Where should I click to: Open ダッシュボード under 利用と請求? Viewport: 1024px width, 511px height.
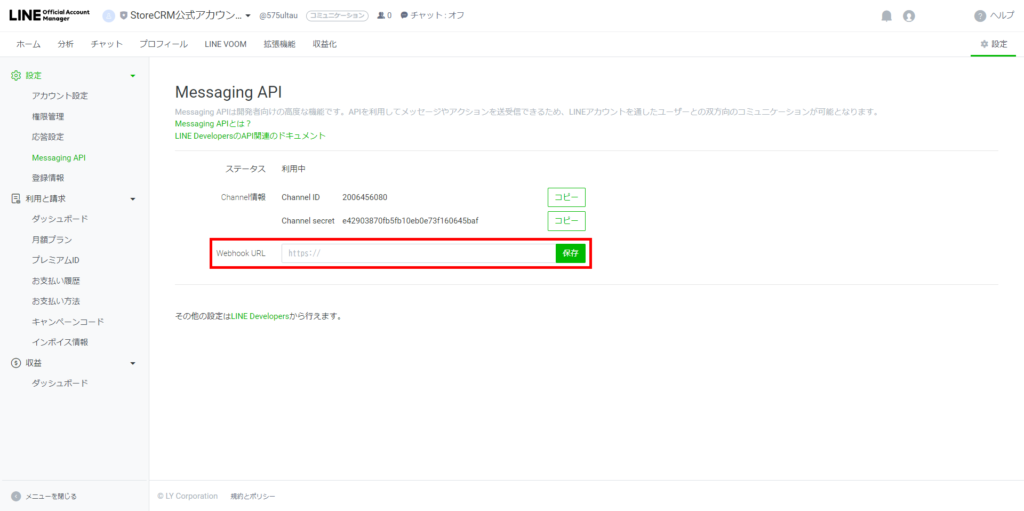(x=59, y=219)
